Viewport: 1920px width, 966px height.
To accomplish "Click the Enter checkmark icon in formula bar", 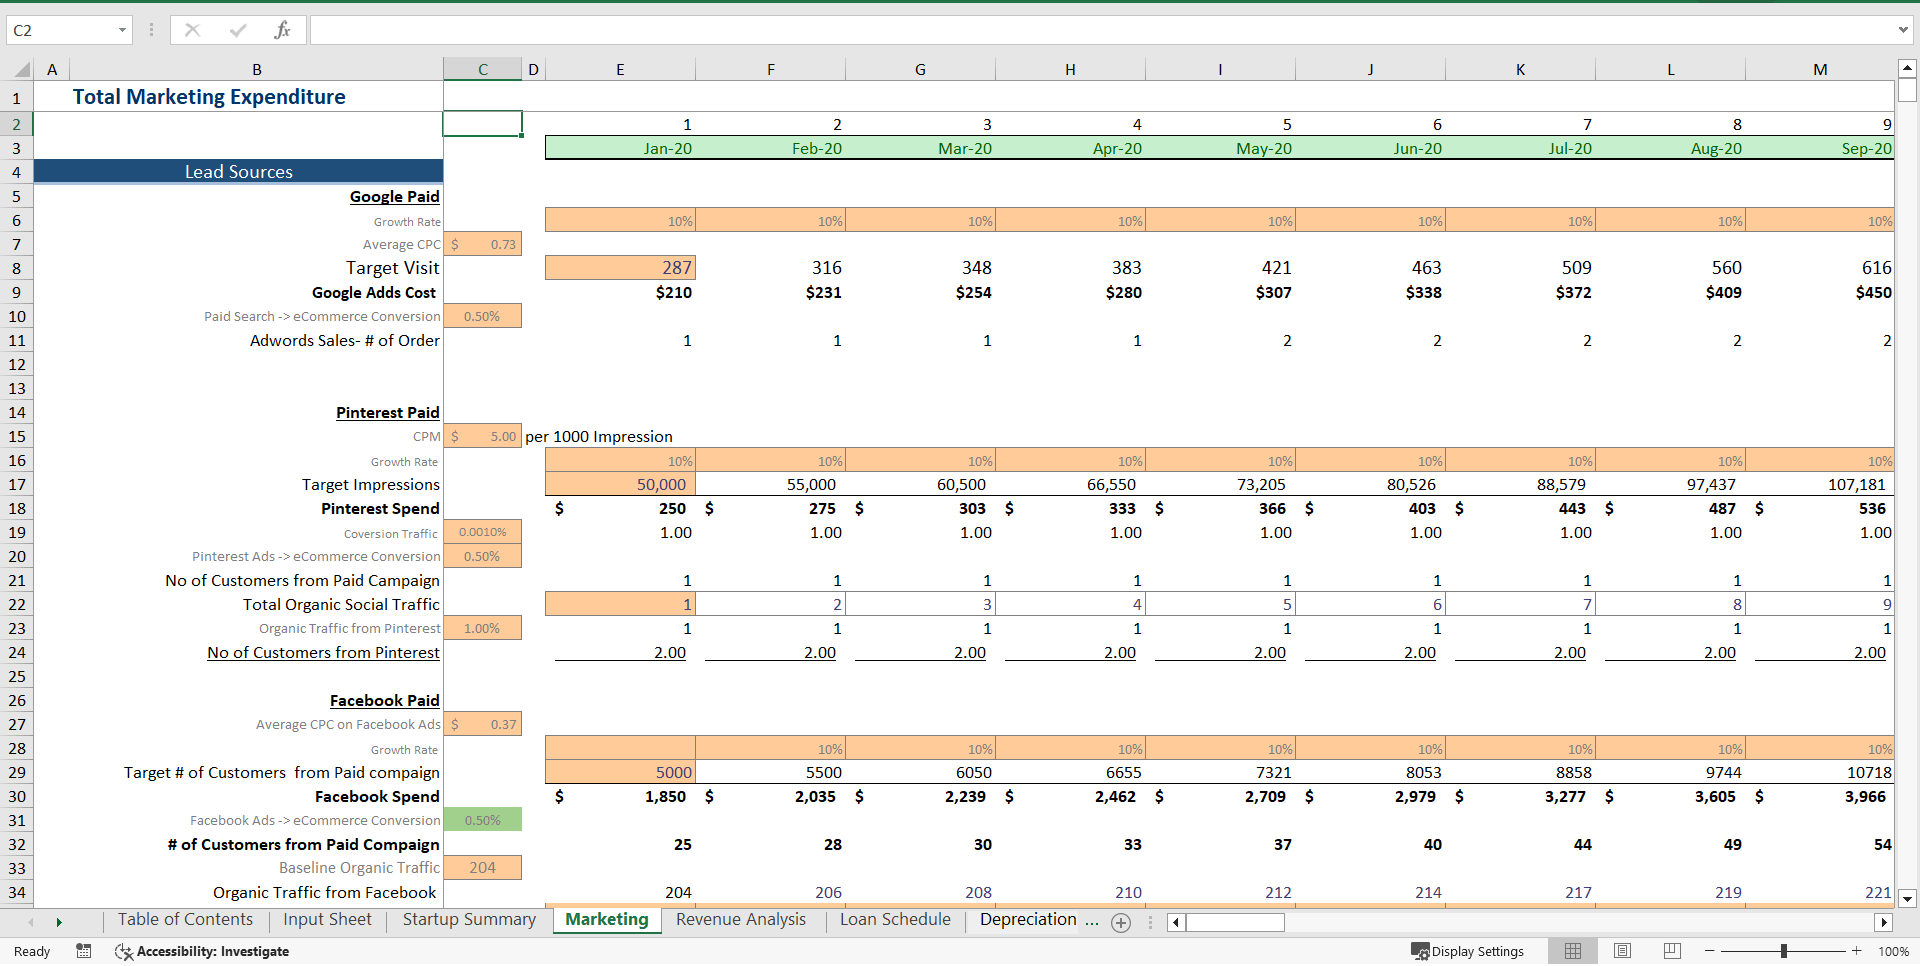I will click(237, 30).
